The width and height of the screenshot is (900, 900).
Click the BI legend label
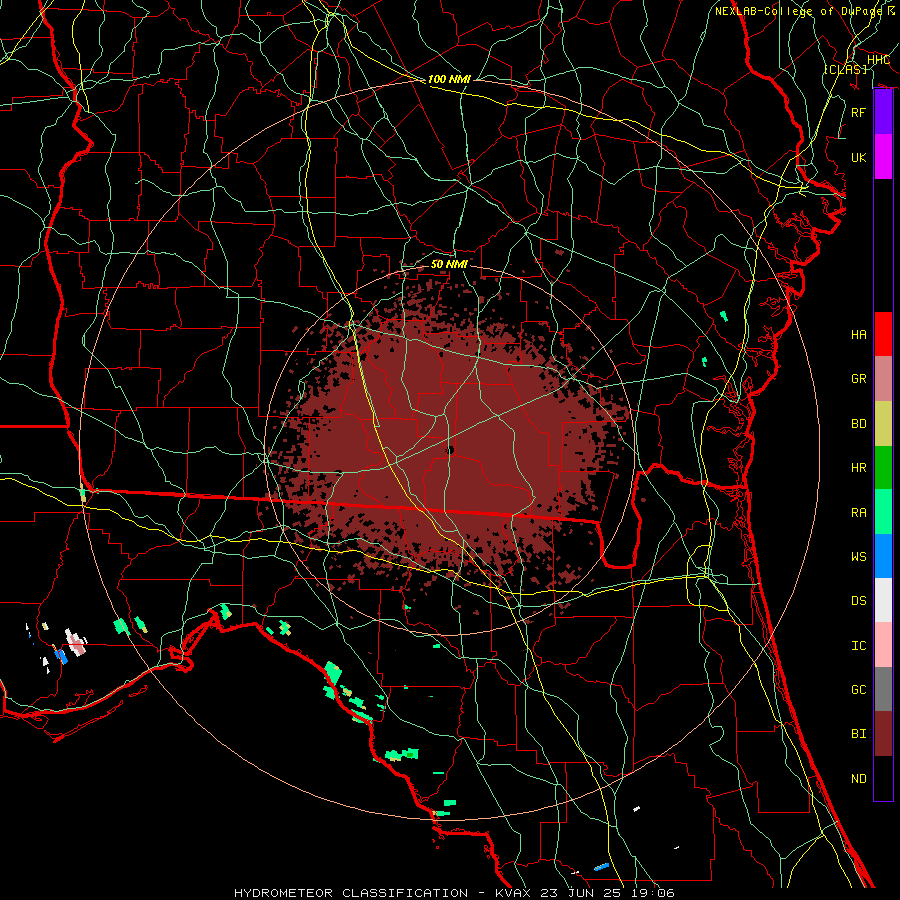tap(859, 734)
